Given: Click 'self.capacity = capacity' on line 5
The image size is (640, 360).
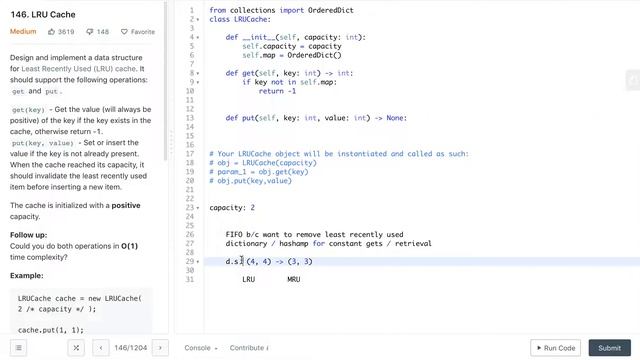Looking at the screenshot, I should coord(291,46).
